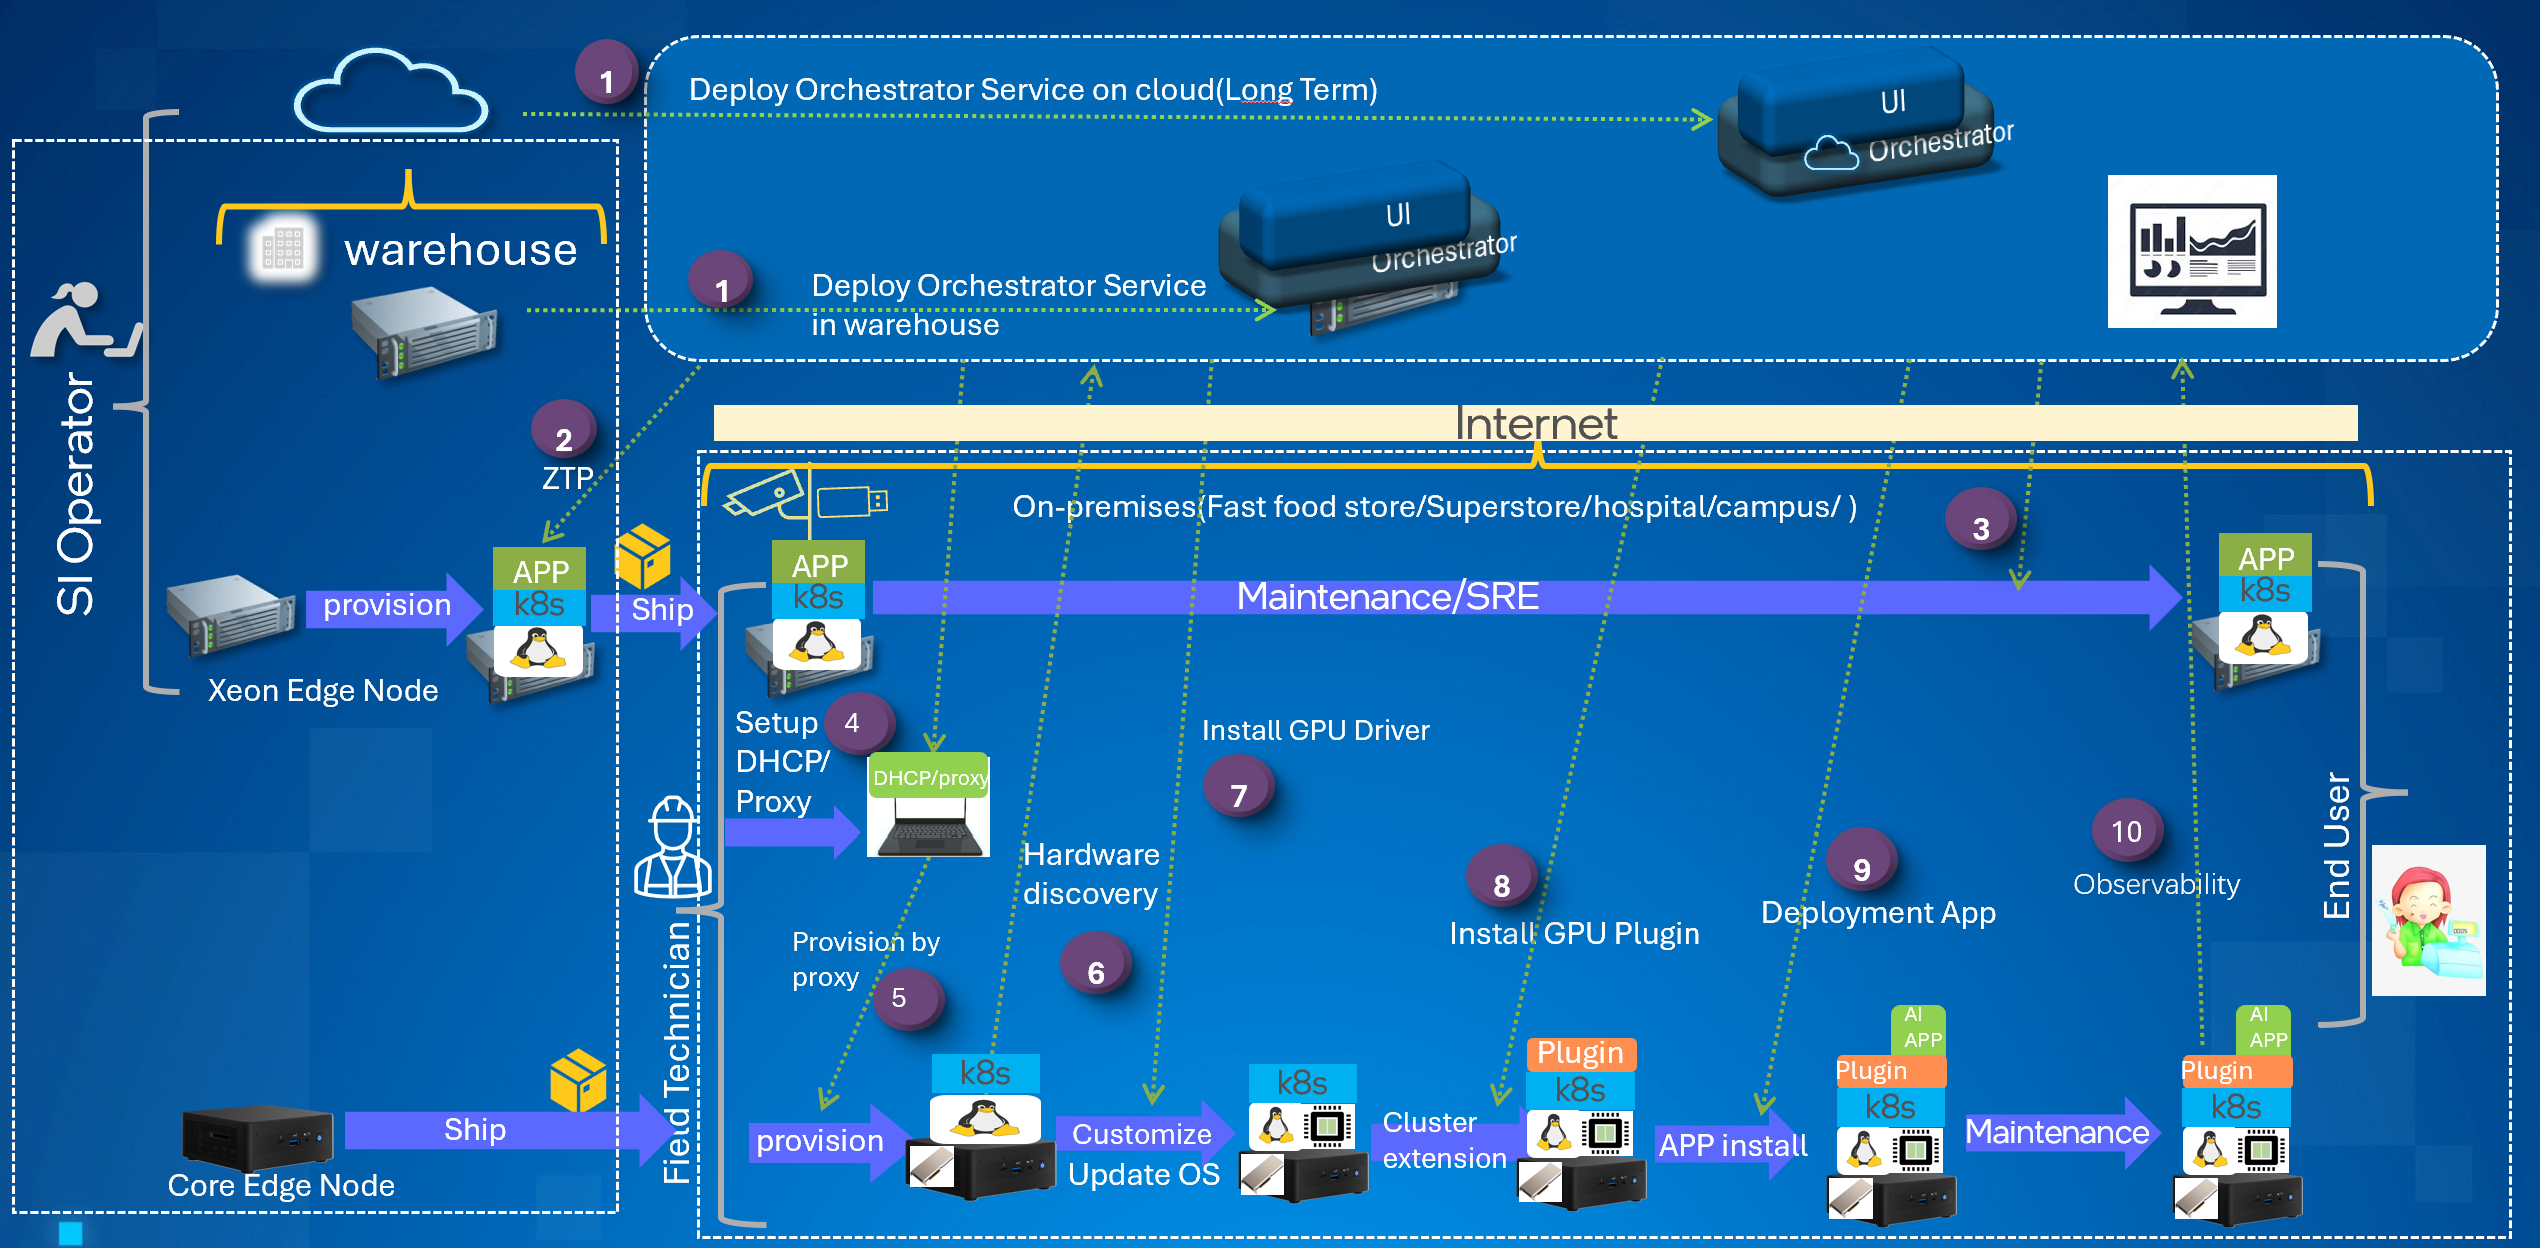Select the SI Operator person icon
The height and width of the screenshot is (1248, 2540).
pyautogui.click(x=85, y=320)
